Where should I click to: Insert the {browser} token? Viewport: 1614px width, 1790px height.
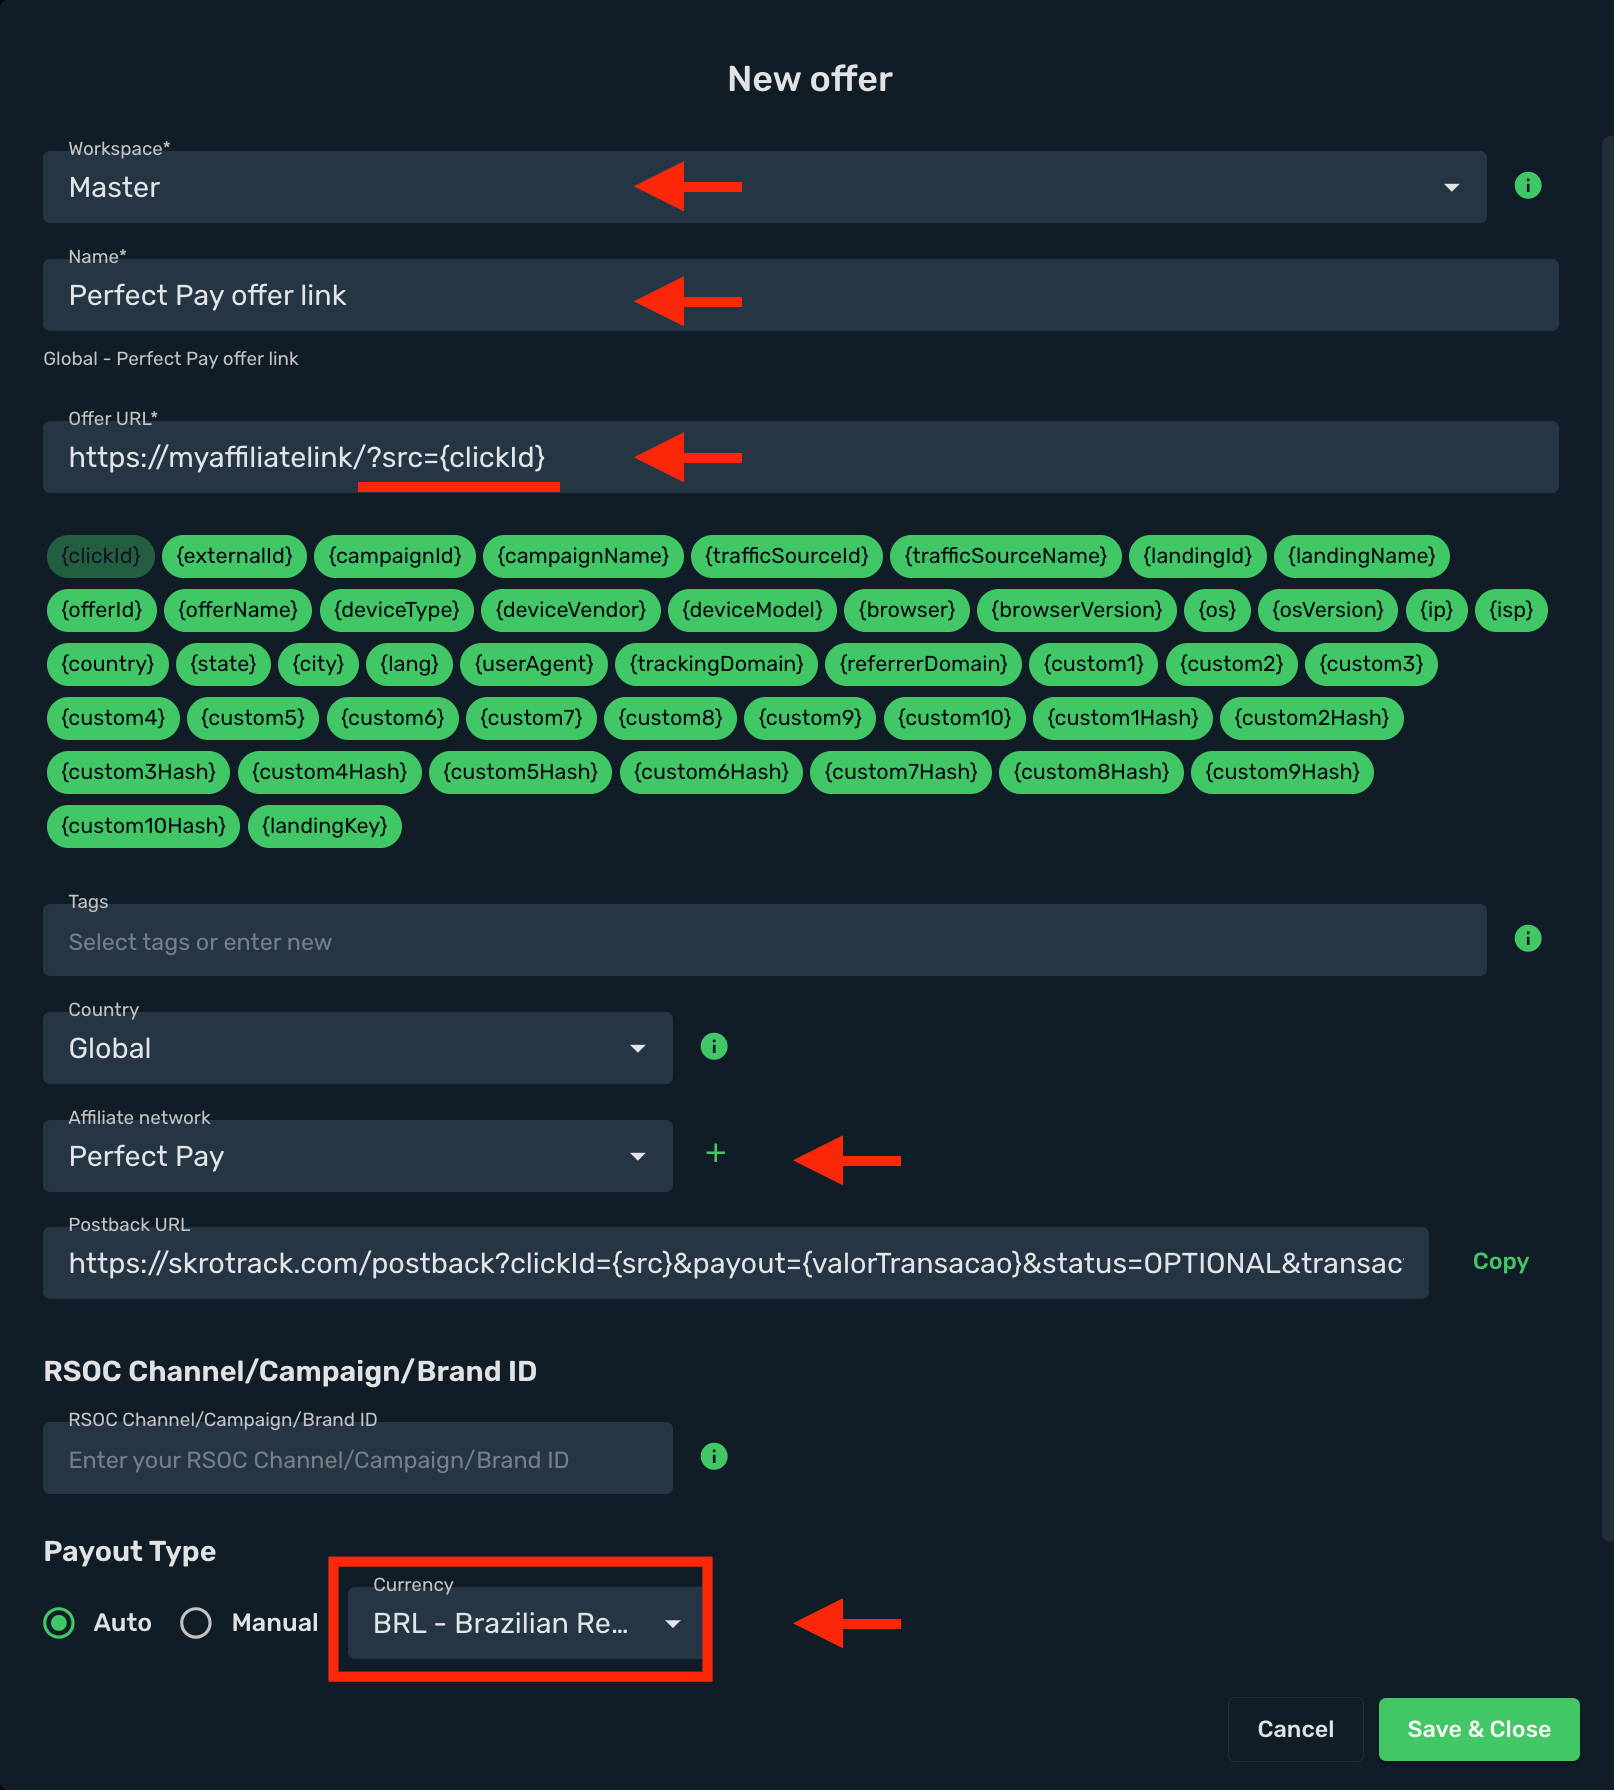(x=907, y=610)
